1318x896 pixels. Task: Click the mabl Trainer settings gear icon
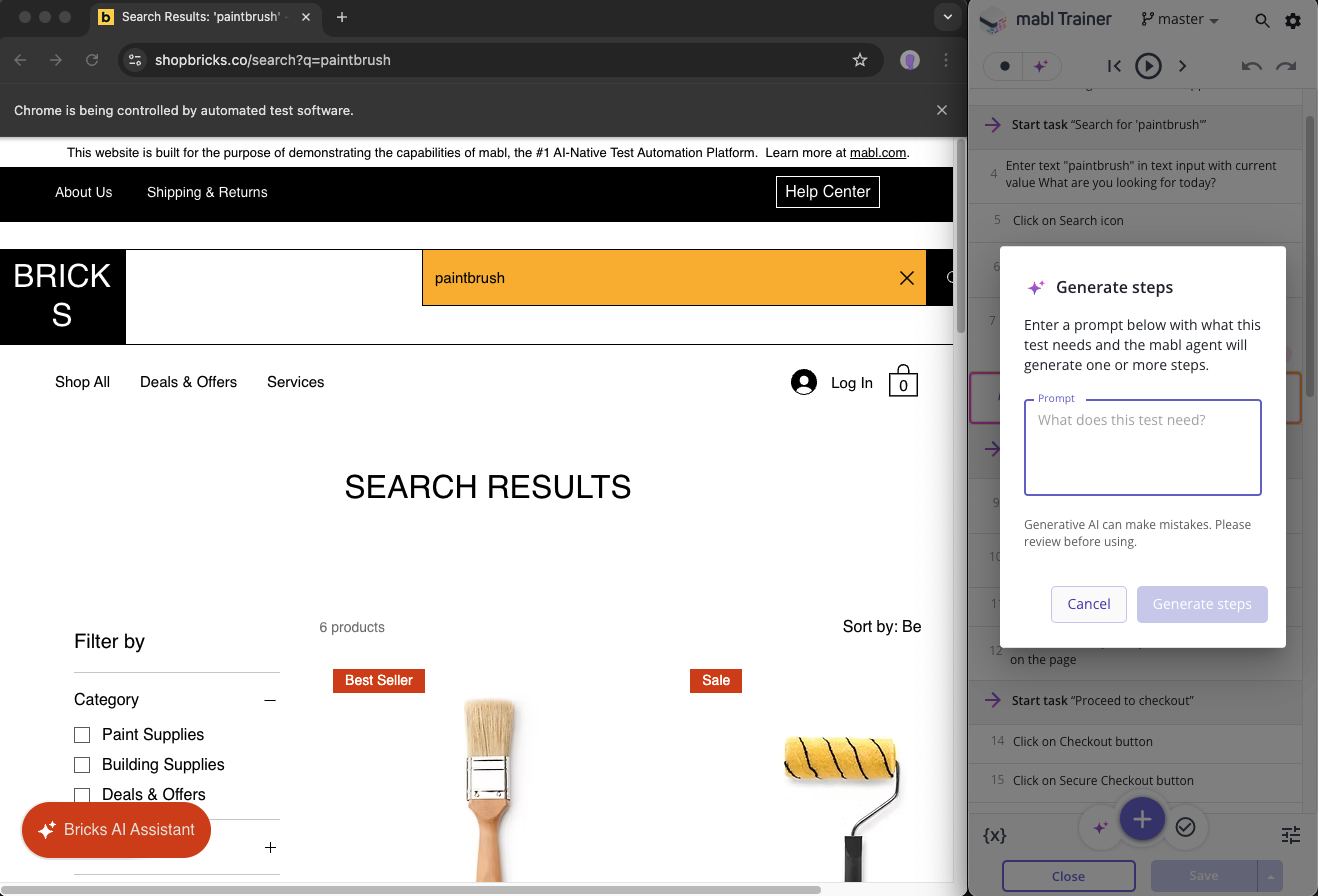(1293, 20)
